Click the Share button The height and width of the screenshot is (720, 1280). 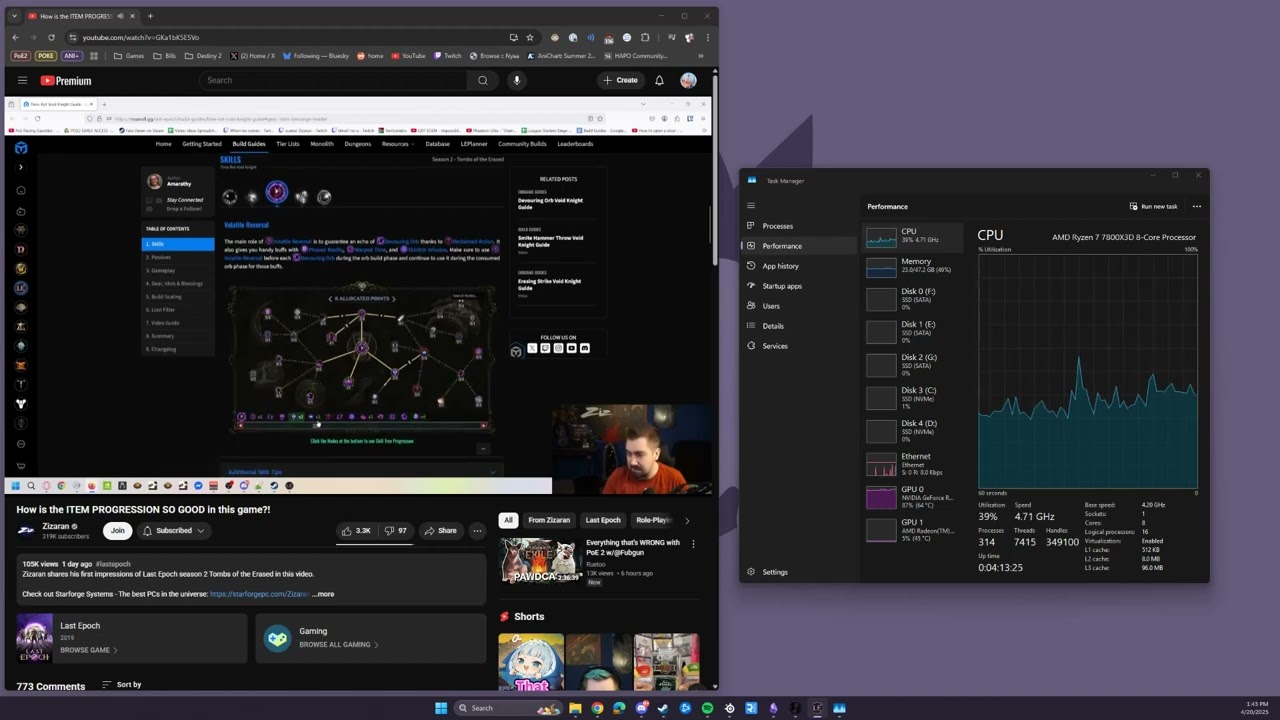[x=440, y=530]
